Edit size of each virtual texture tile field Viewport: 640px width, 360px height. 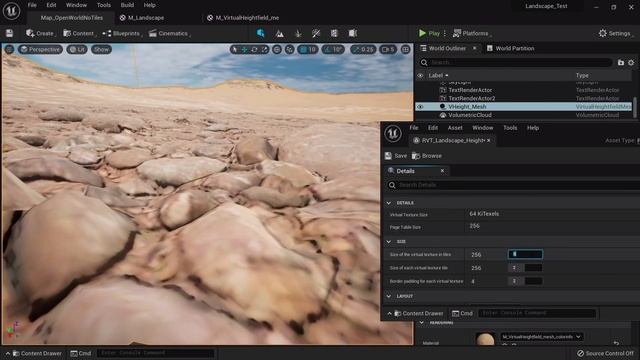pos(525,268)
